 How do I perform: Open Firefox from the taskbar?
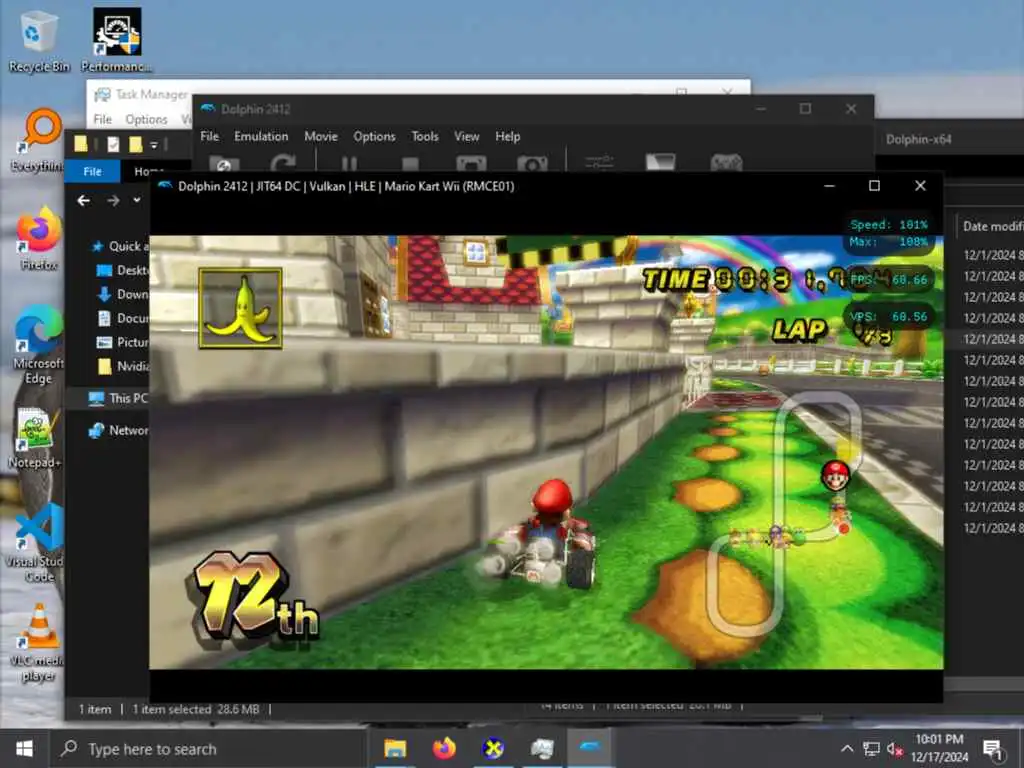coord(444,748)
